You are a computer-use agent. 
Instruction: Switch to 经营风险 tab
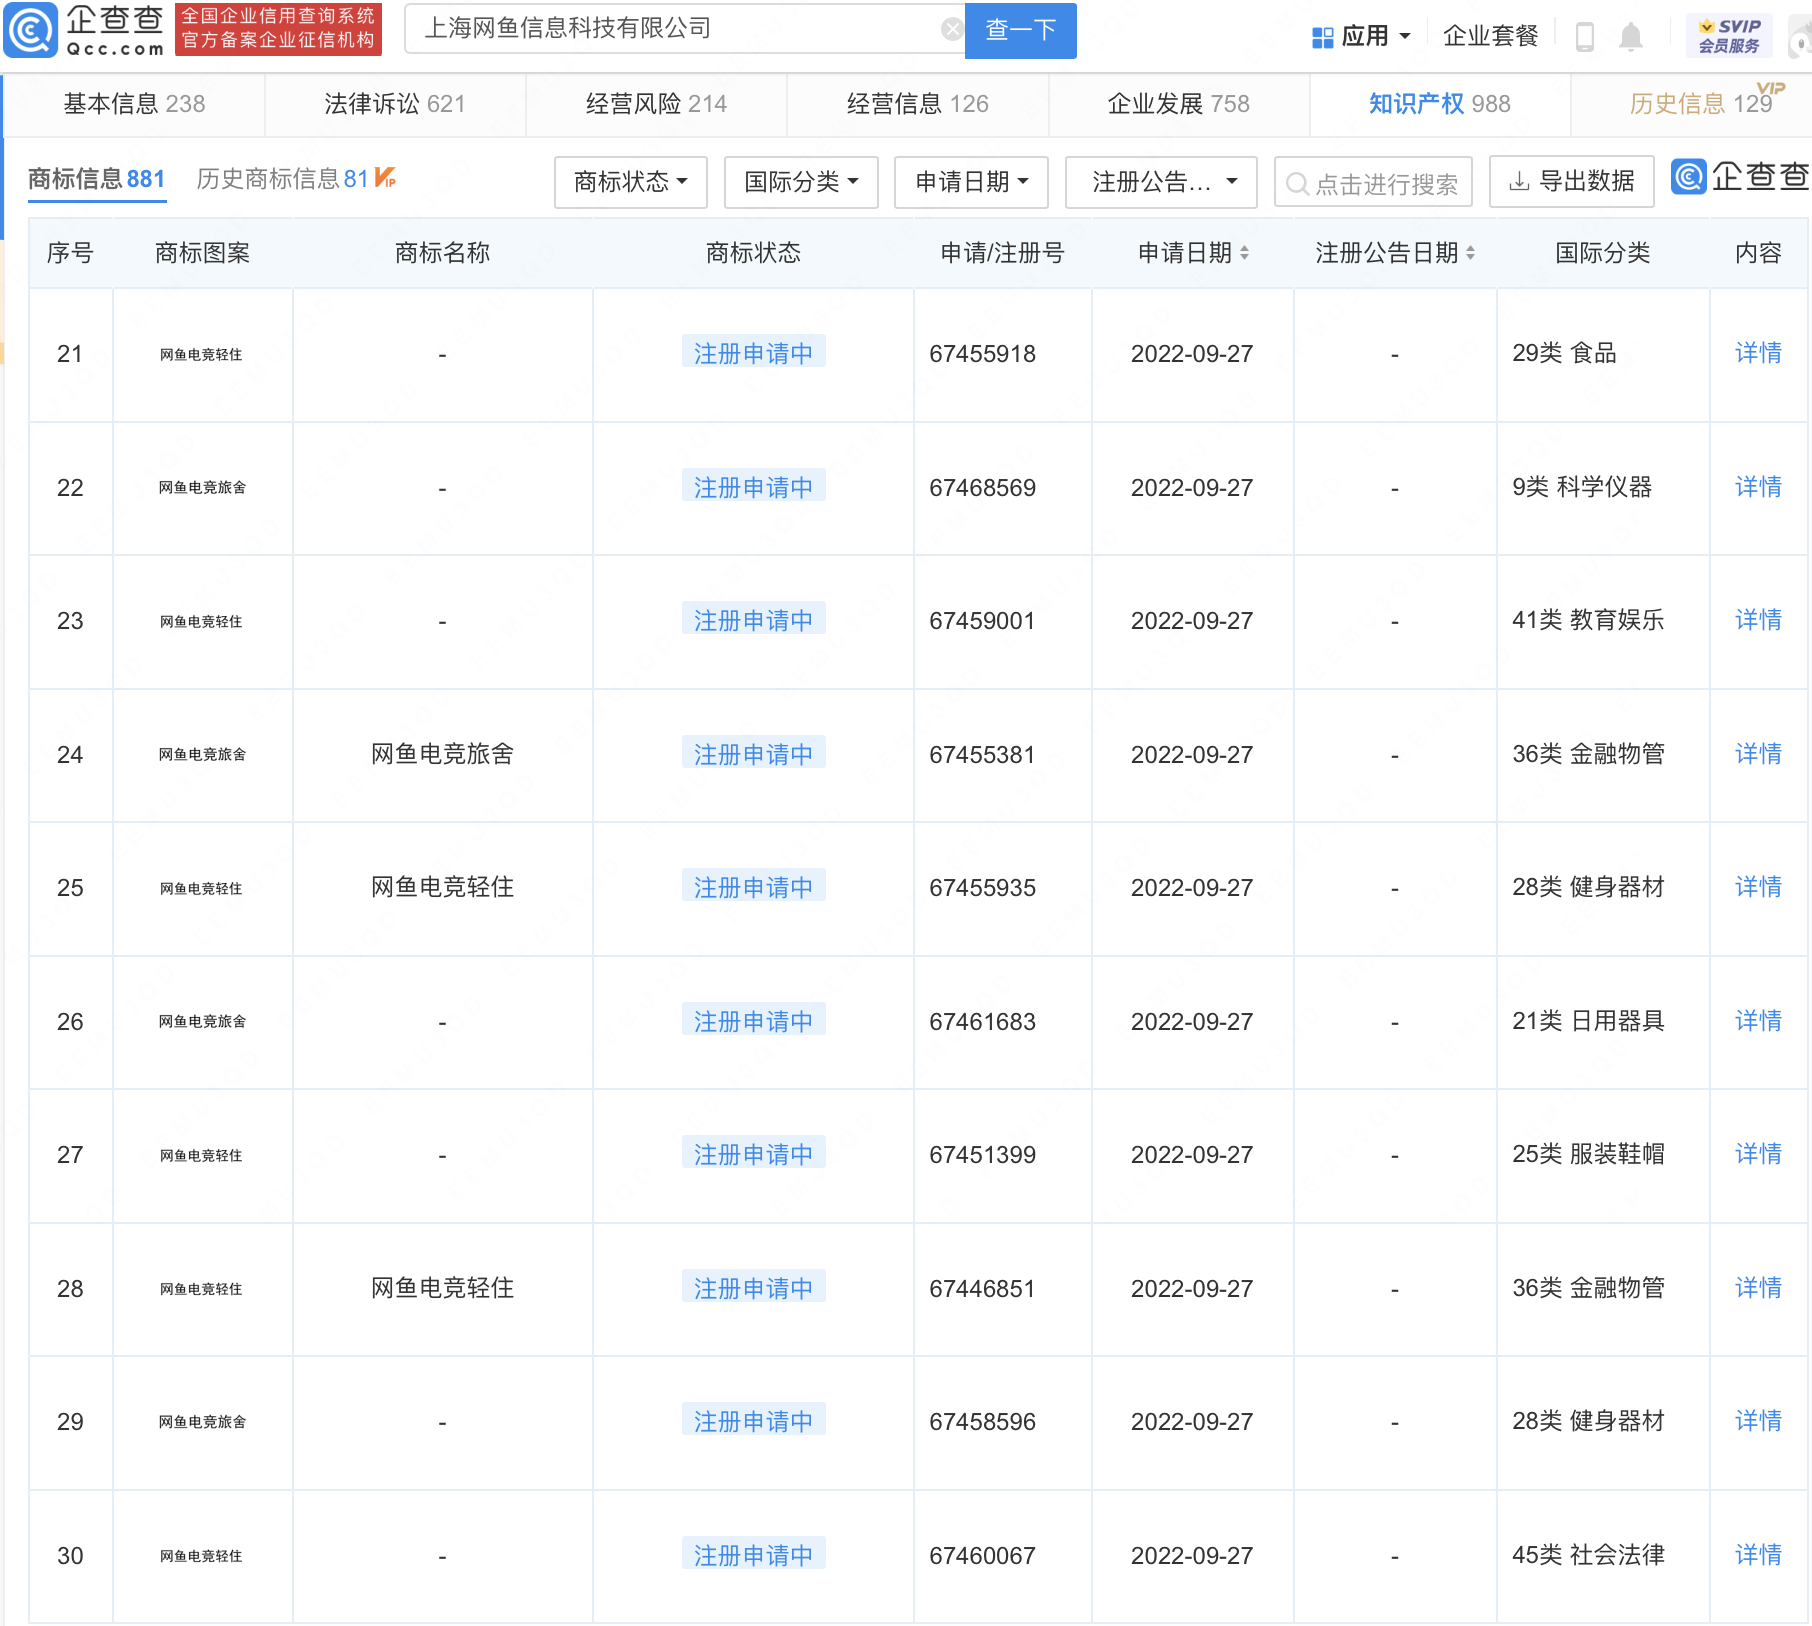(656, 104)
